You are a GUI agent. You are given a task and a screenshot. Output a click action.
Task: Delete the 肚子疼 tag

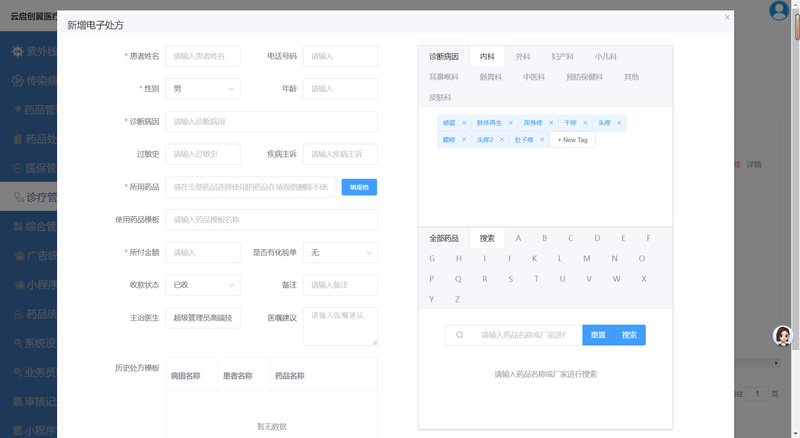click(x=541, y=140)
